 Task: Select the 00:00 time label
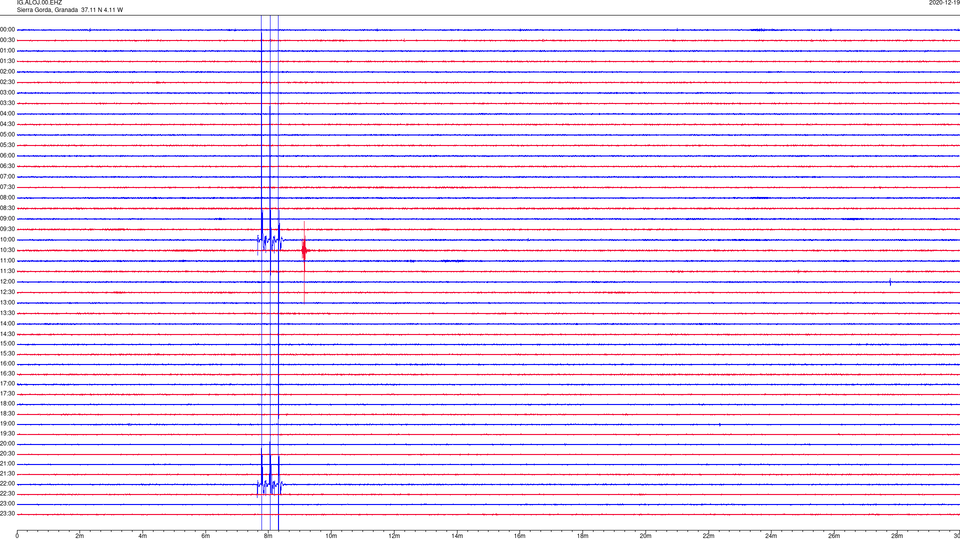tap(7, 30)
